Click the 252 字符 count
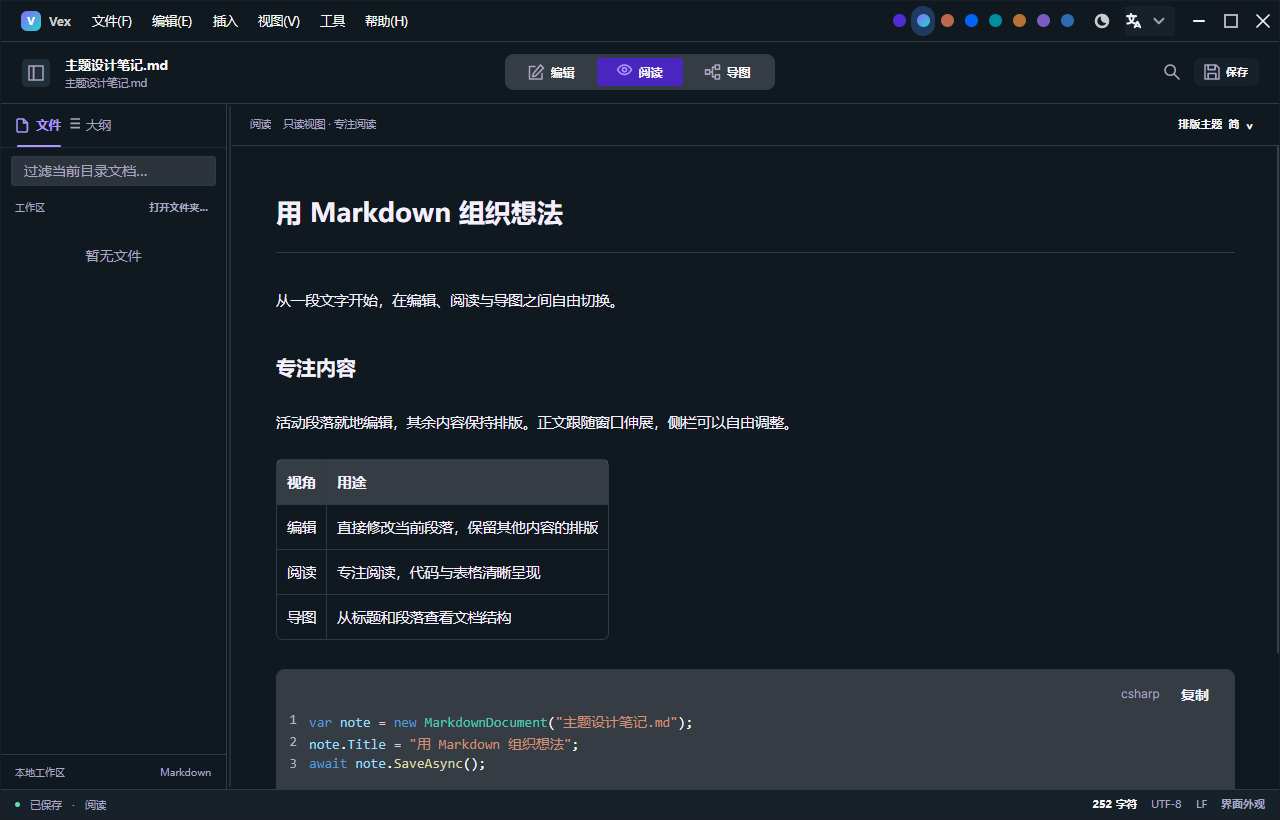This screenshot has height=820, width=1280. [x=1114, y=804]
